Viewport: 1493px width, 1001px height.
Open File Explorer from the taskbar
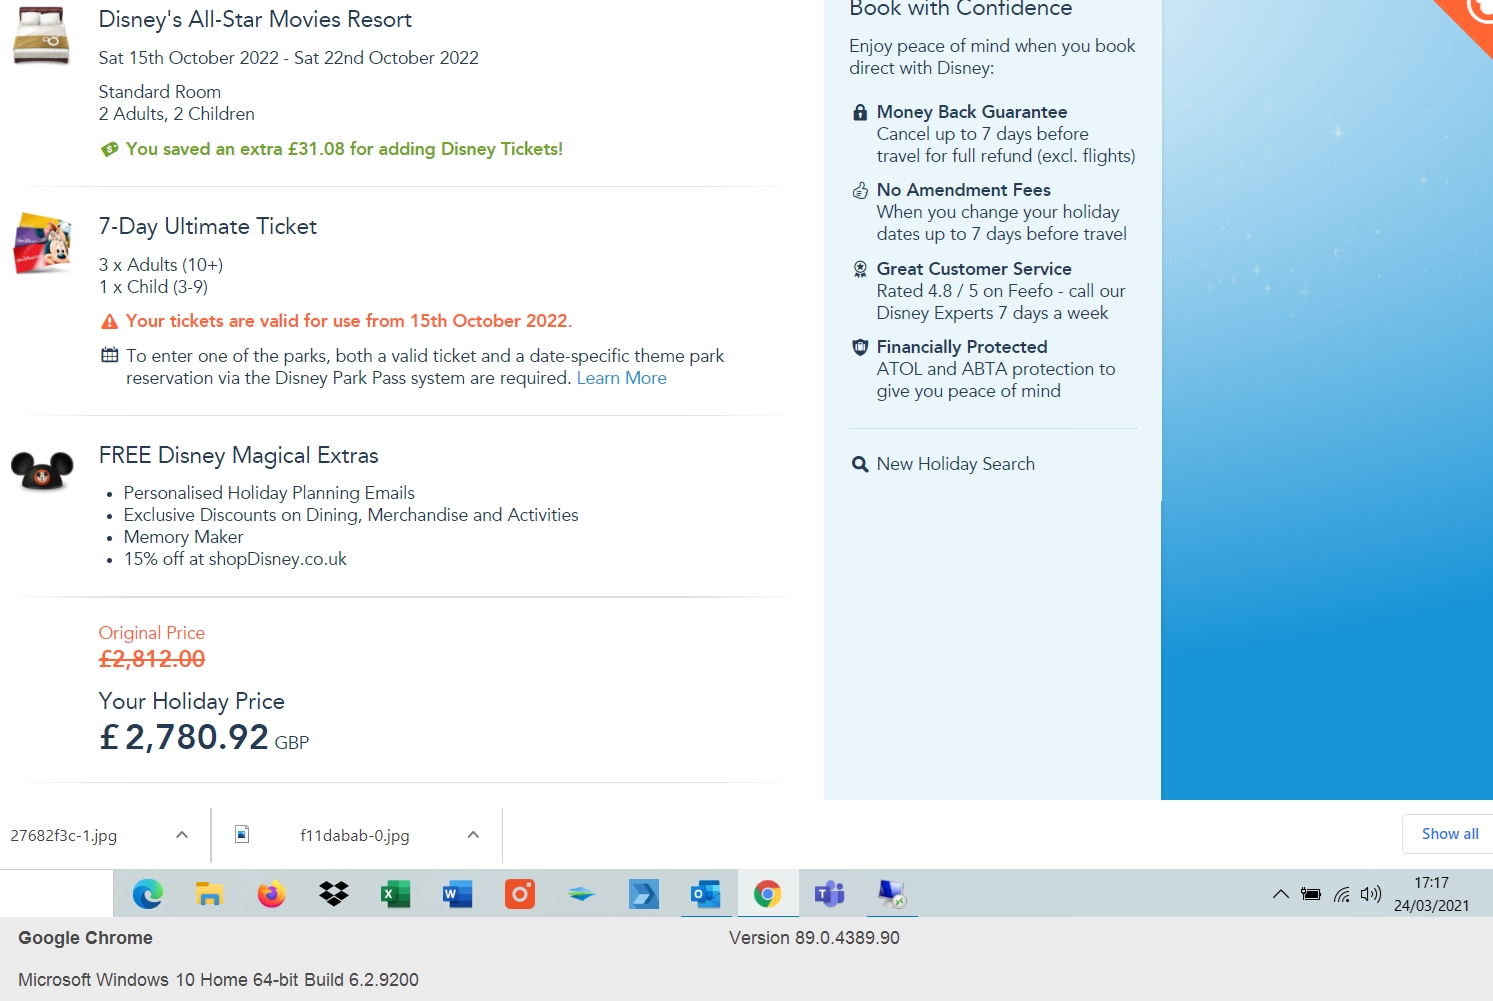(x=209, y=893)
